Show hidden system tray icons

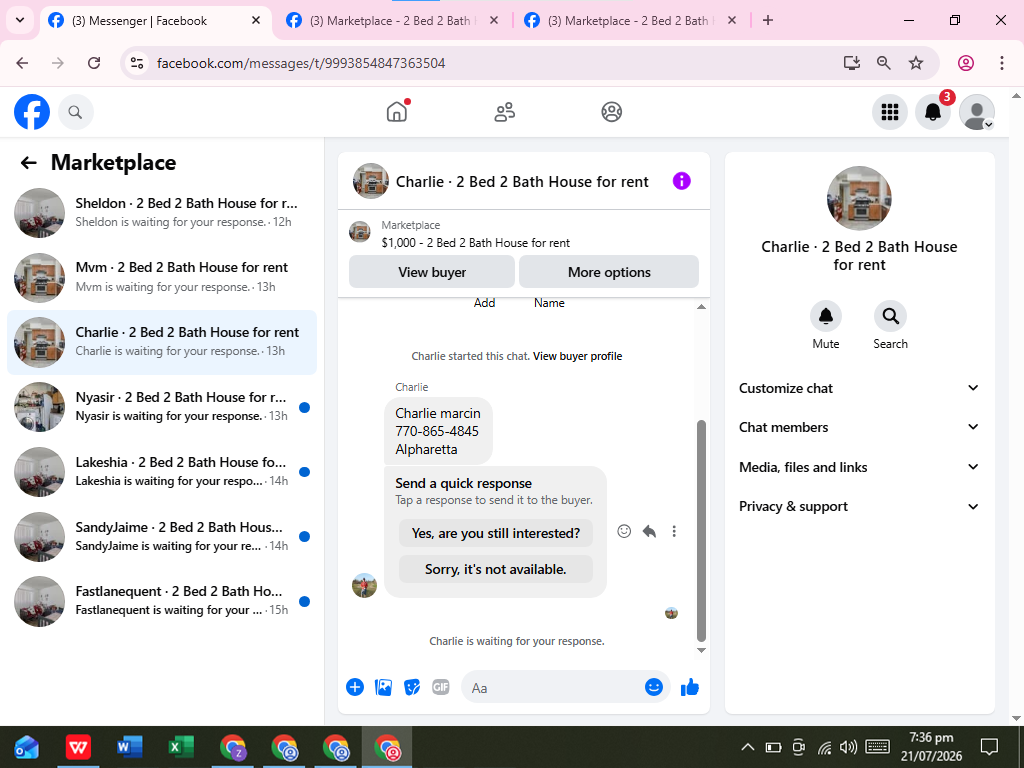tap(748, 747)
